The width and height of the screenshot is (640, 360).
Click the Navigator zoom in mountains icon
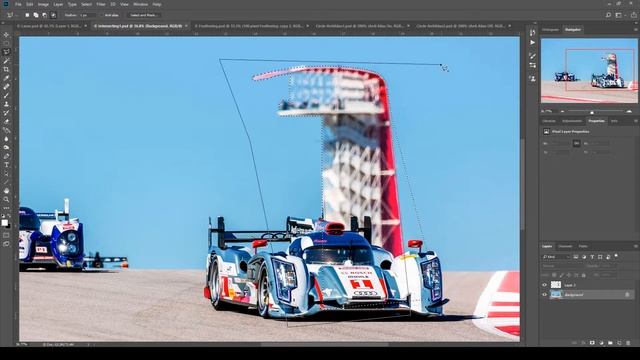[x=629, y=111]
